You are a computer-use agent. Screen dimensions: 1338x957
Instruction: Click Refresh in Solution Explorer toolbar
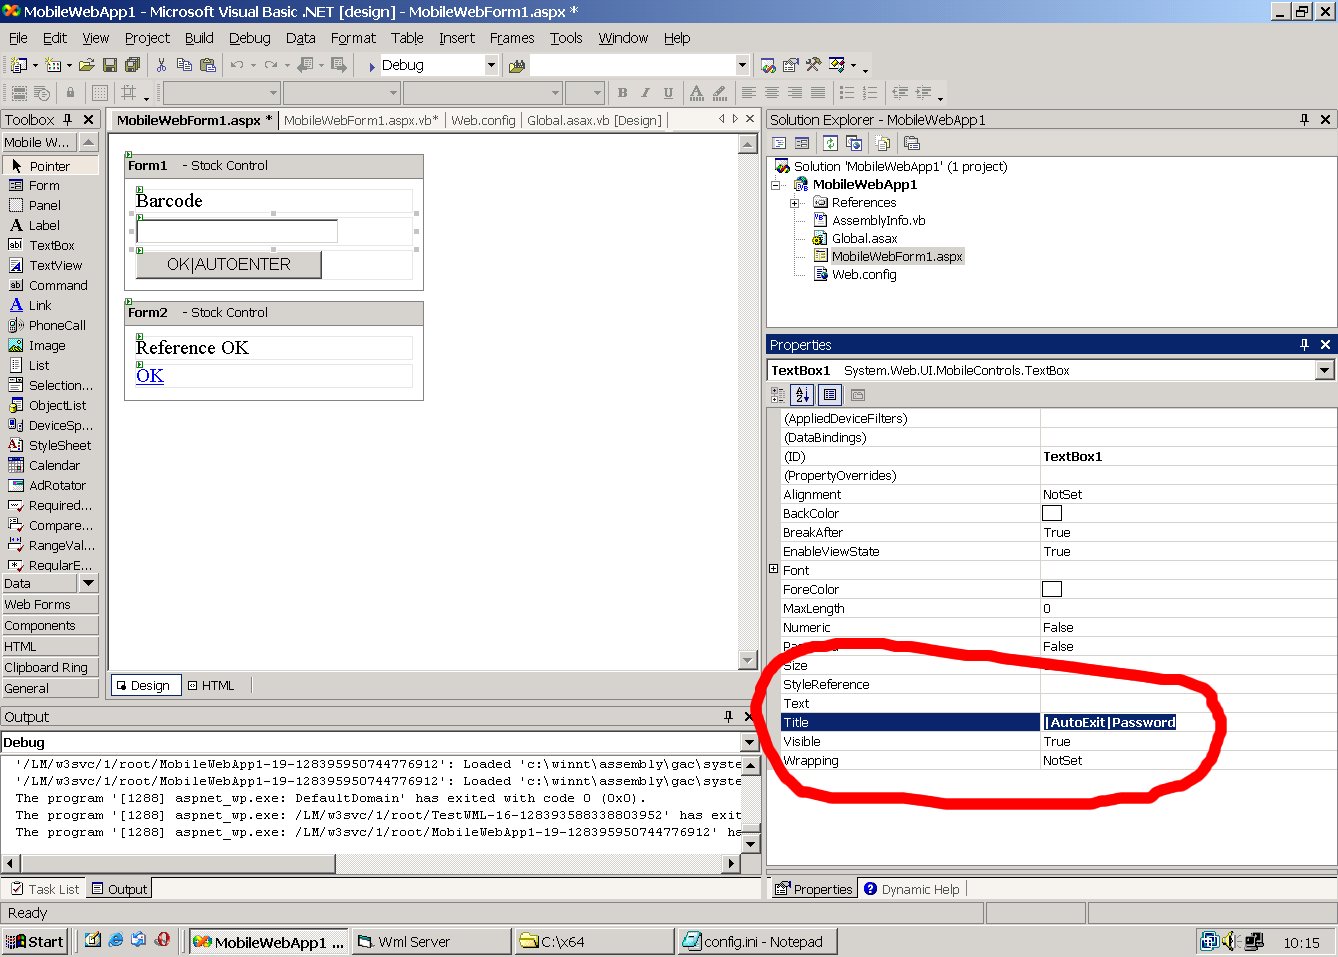[x=830, y=143]
